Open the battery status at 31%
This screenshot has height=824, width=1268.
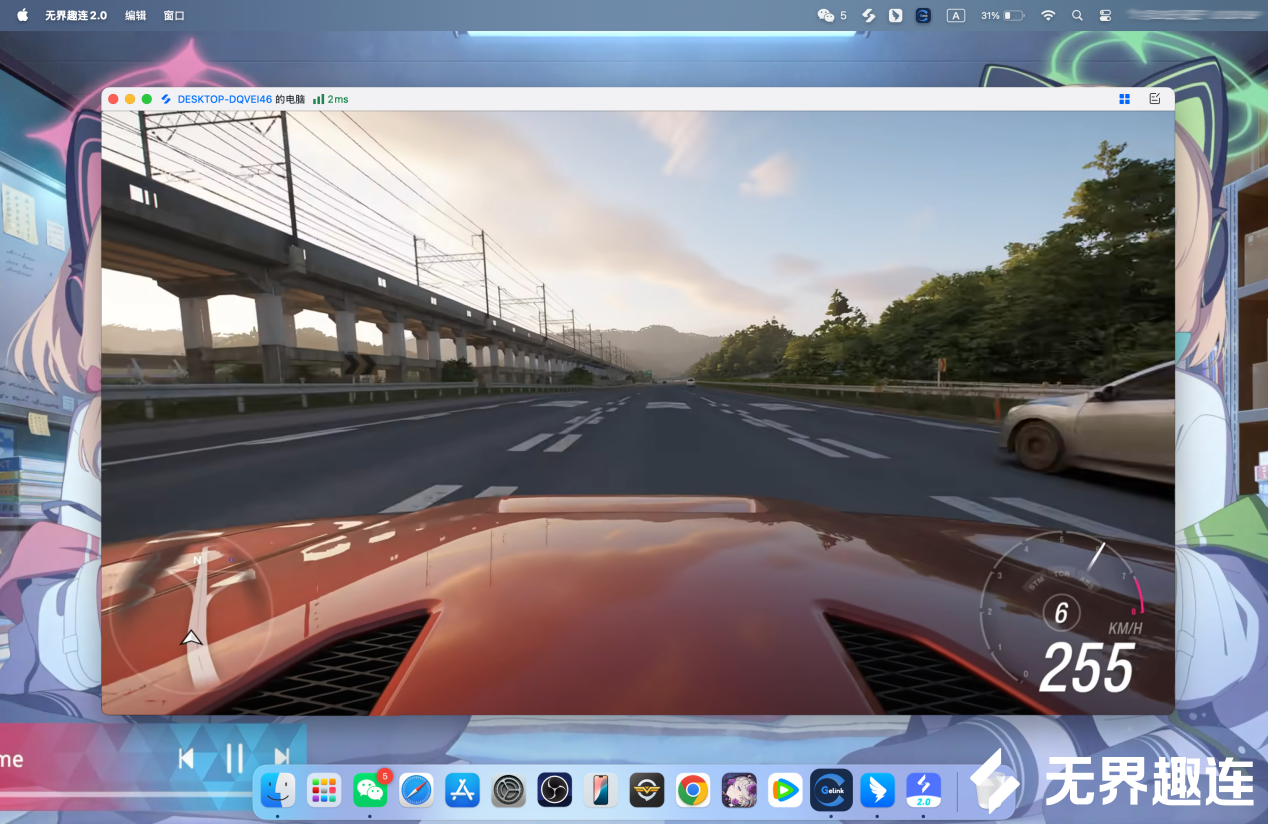tap(1002, 15)
